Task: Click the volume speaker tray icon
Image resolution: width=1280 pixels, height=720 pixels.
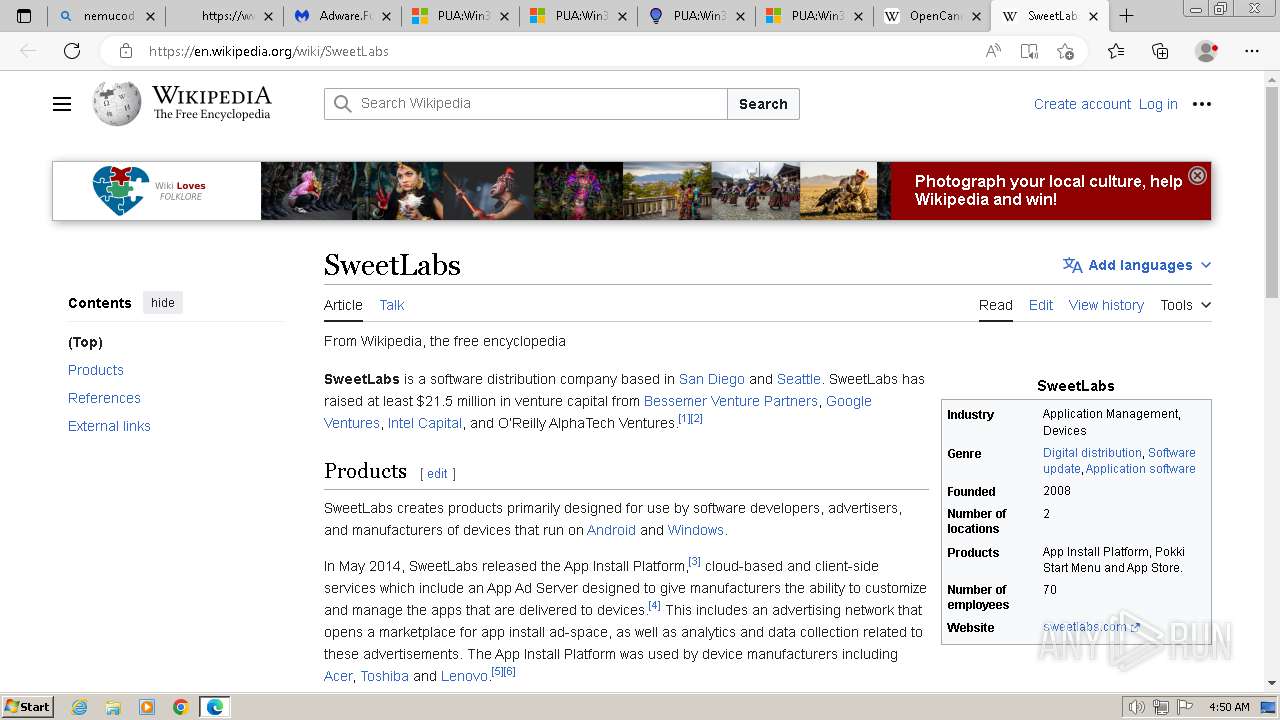Action: tap(1137, 707)
